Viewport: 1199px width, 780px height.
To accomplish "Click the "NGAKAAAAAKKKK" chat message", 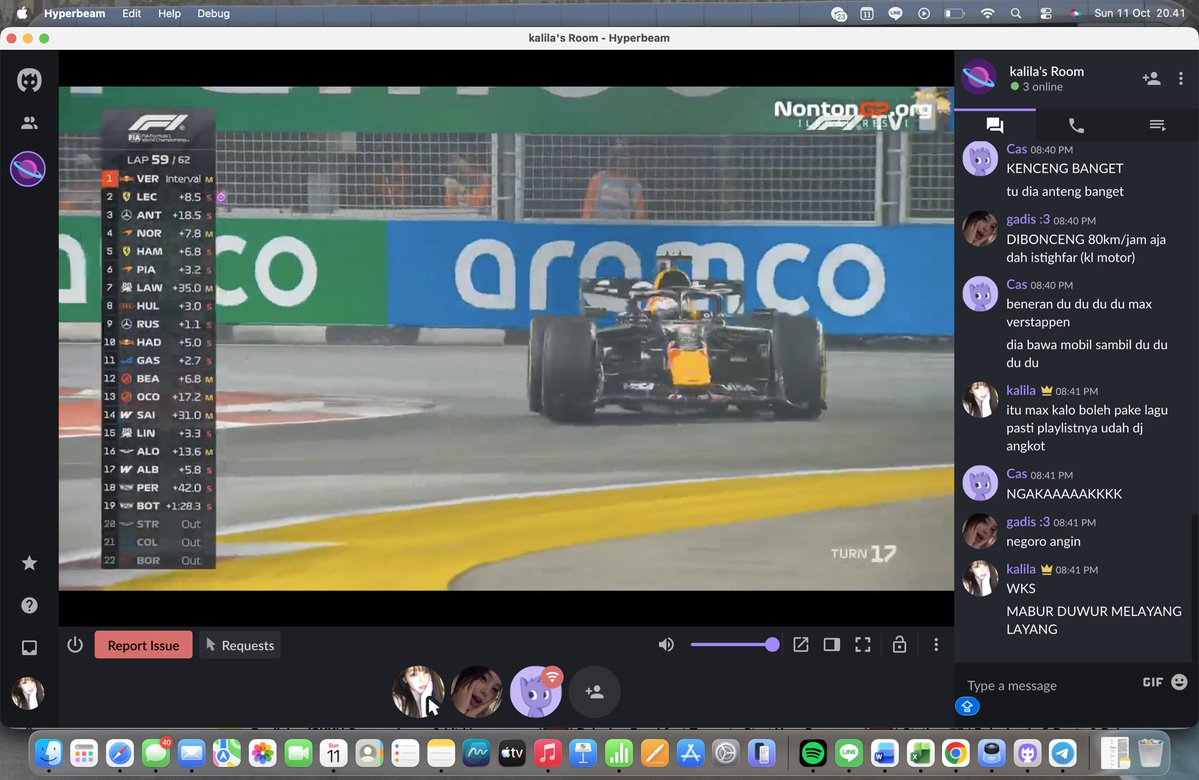I will [1064, 494].
